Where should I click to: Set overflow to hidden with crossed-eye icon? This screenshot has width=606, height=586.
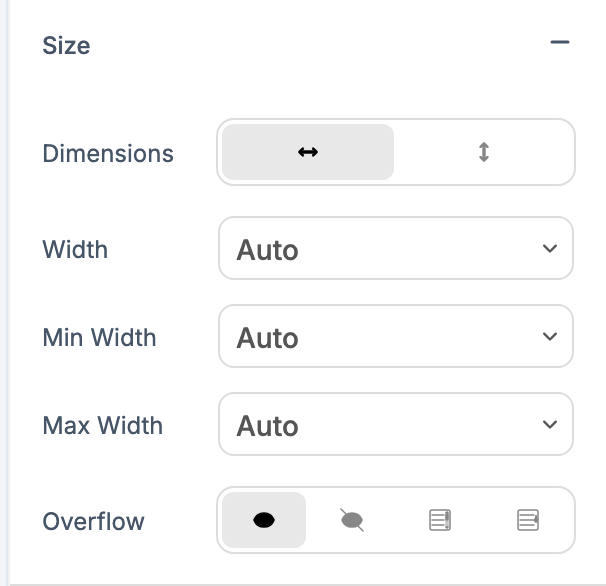point(352,520)
